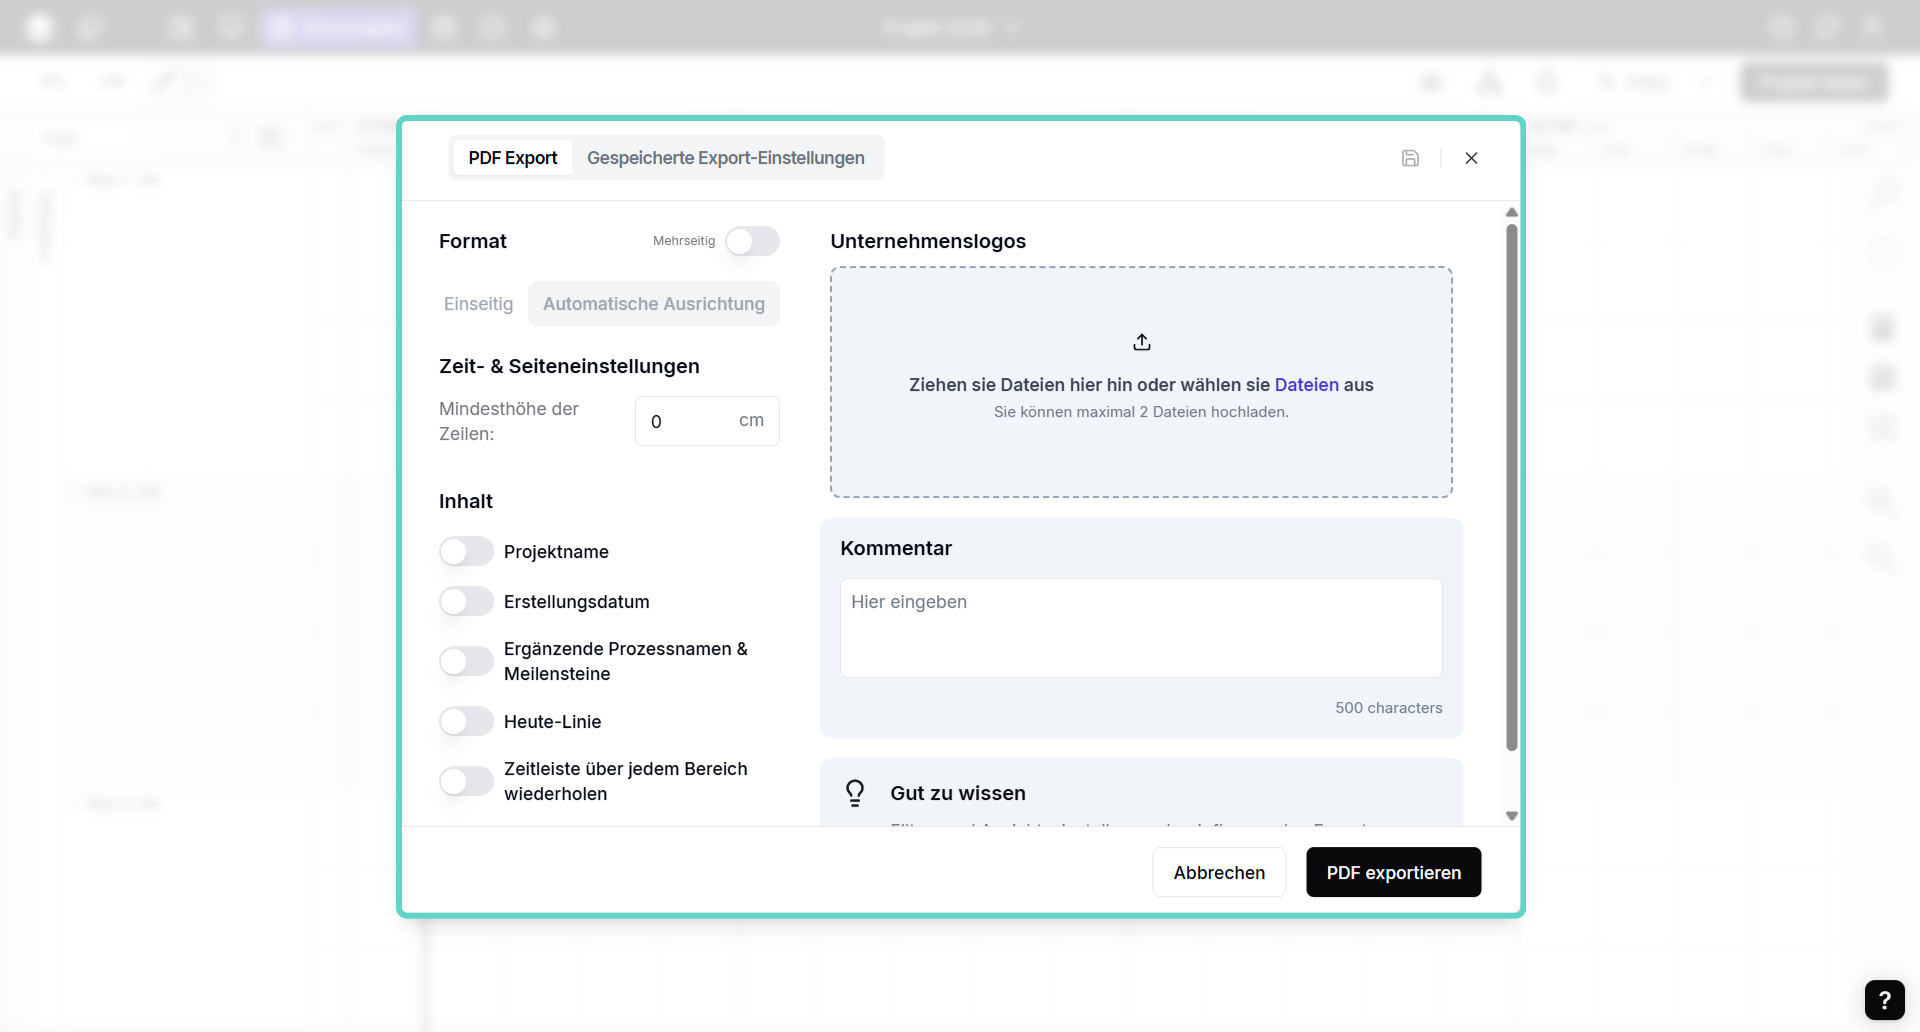Click the upload icon in logo dropzone

[1142, 342]
